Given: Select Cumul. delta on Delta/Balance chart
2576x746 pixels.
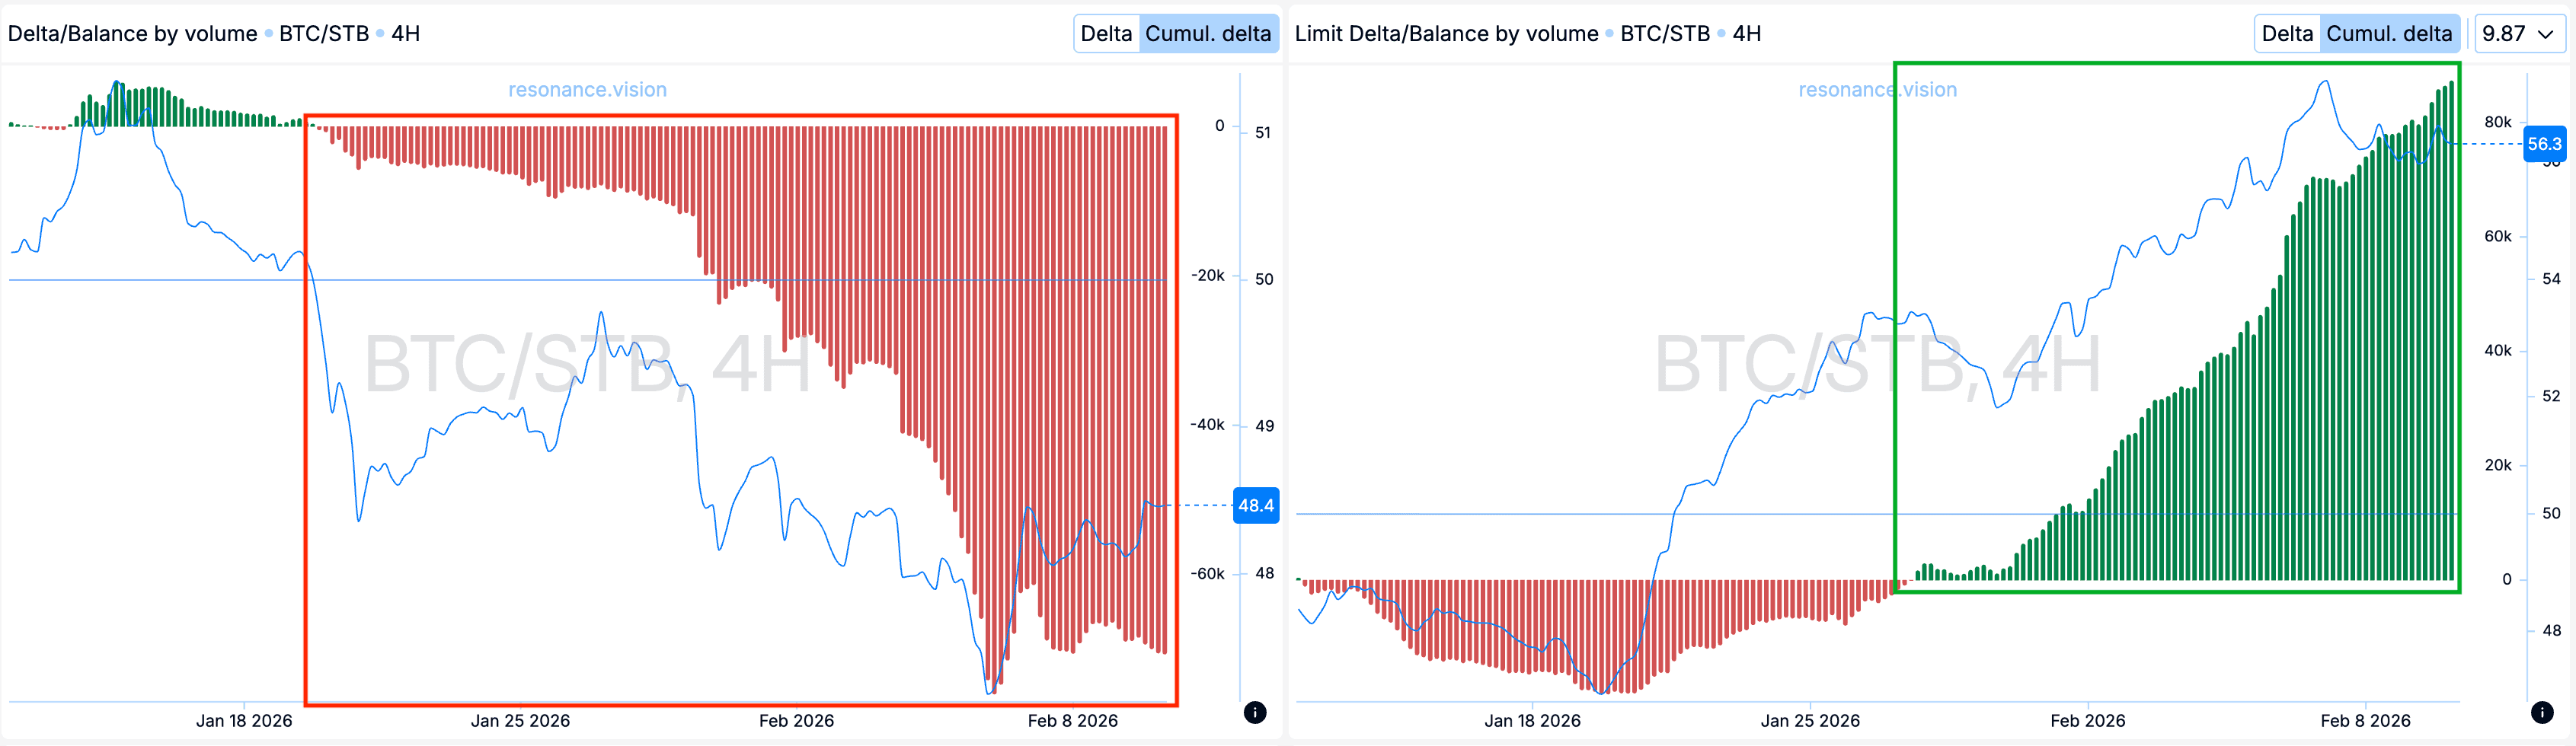Looking at the screenshot, I should point(1208,34).
